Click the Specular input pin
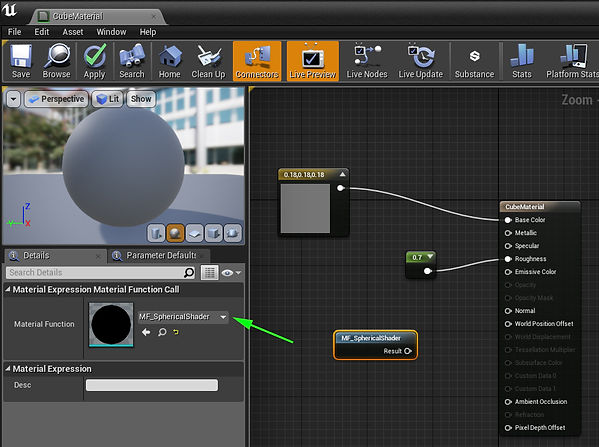The height and width of the screenshot is (447, 599). coord(508,246)
